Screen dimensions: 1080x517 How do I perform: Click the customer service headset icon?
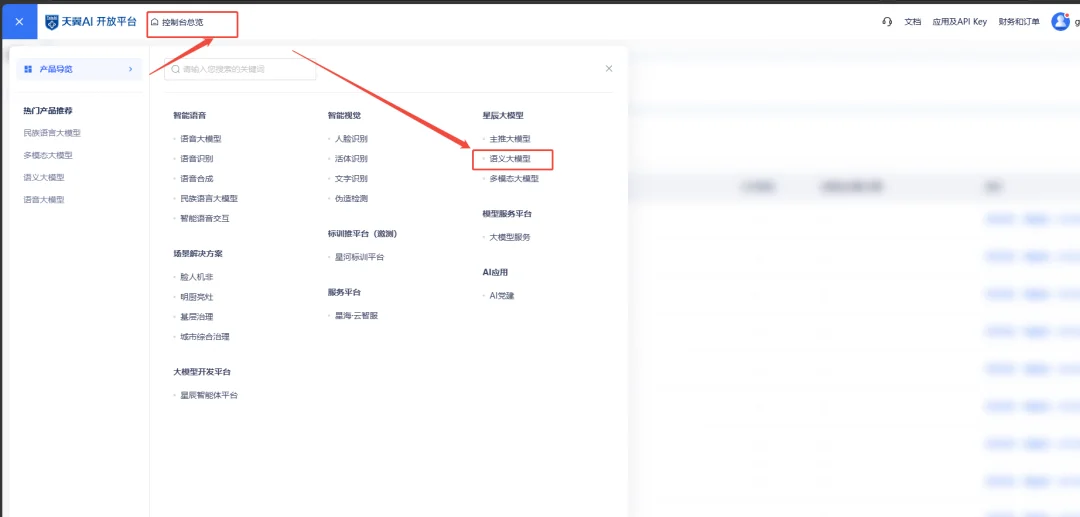[887, 22]
